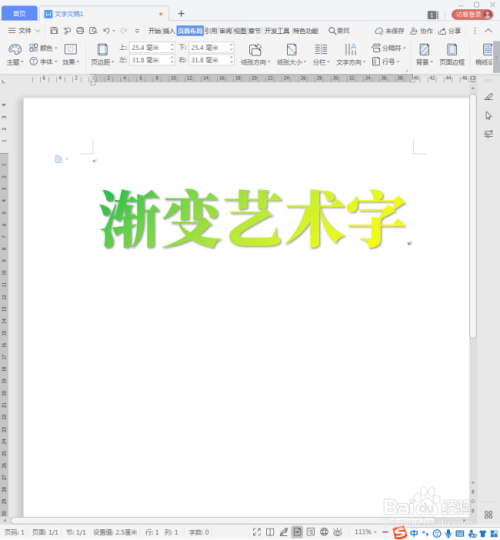Open the 特色功能 tab
The image size is (500, 540).
click(305, 31)
